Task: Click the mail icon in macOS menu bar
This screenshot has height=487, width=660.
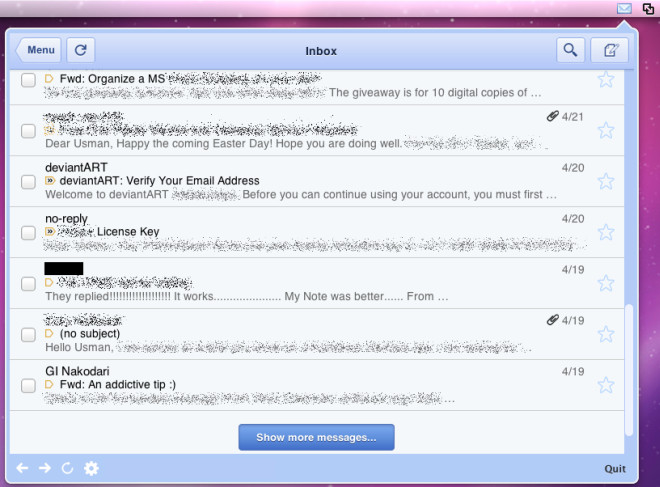Action: click(x=624, y=8)
